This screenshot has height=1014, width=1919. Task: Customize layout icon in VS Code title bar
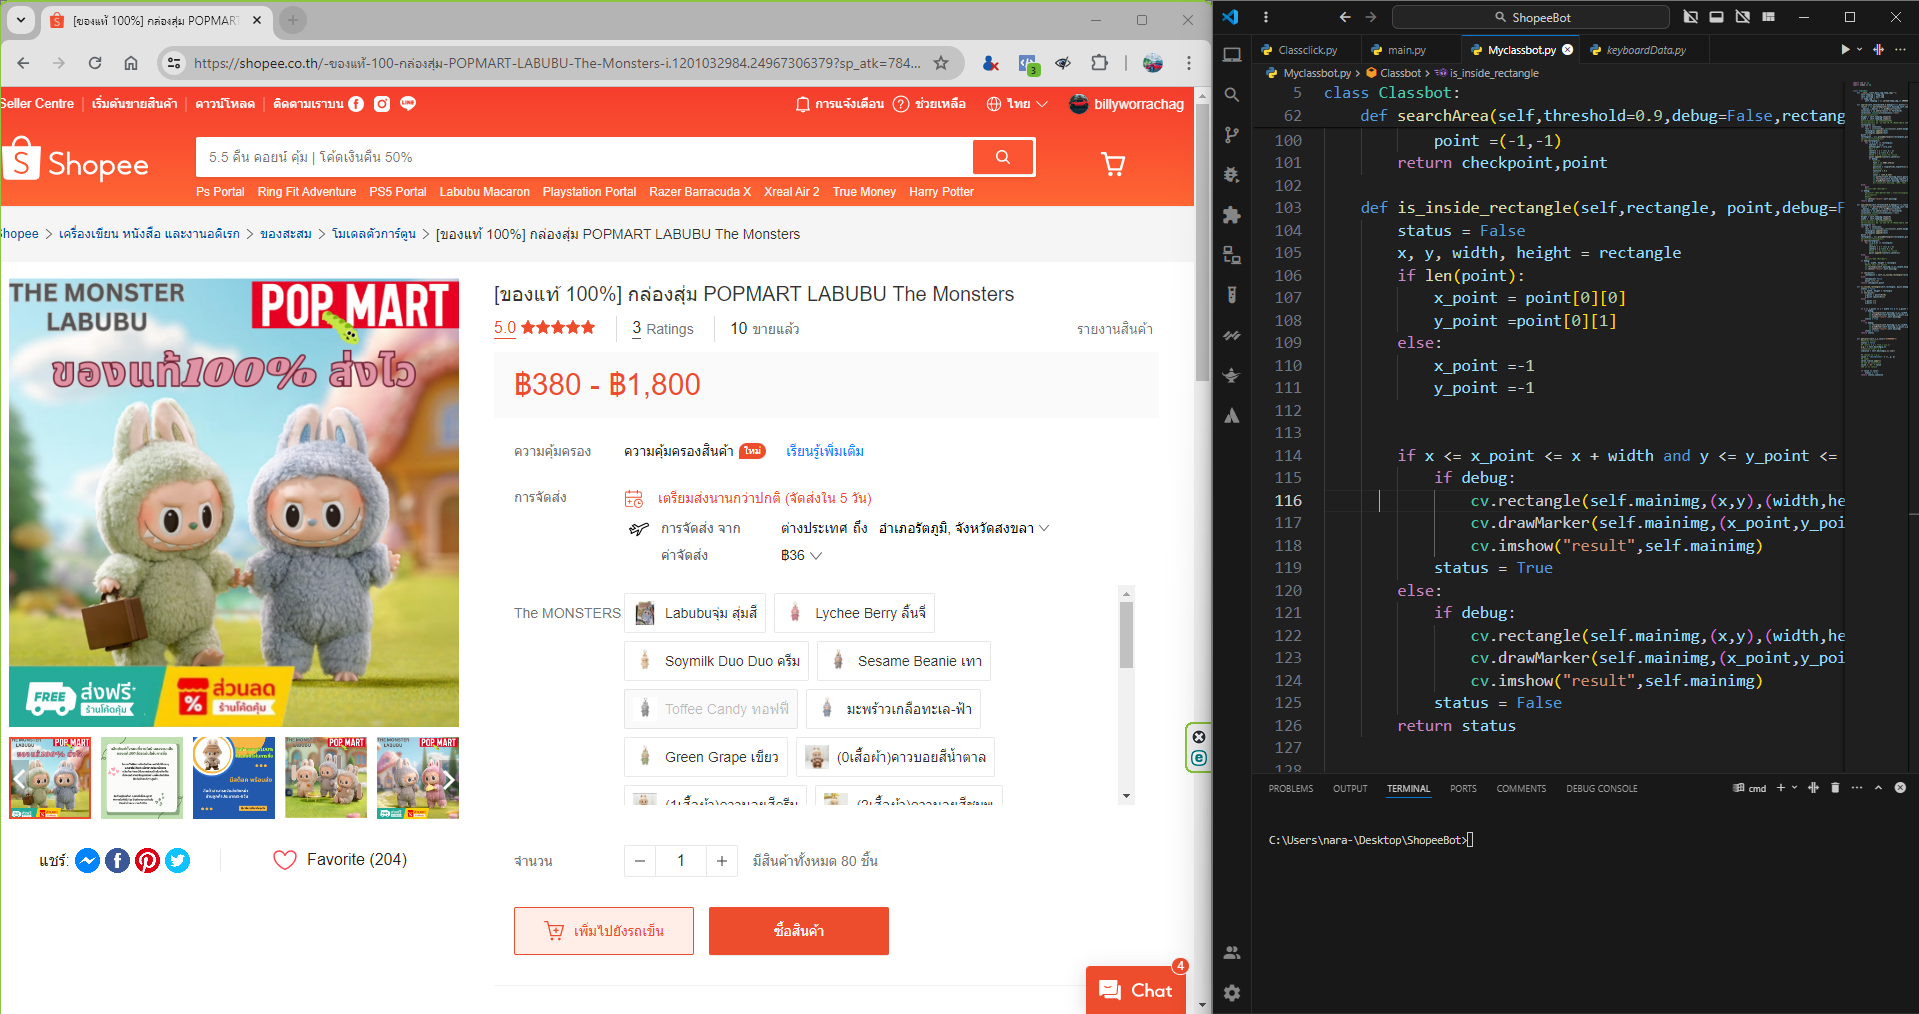tap(1769, 17)
